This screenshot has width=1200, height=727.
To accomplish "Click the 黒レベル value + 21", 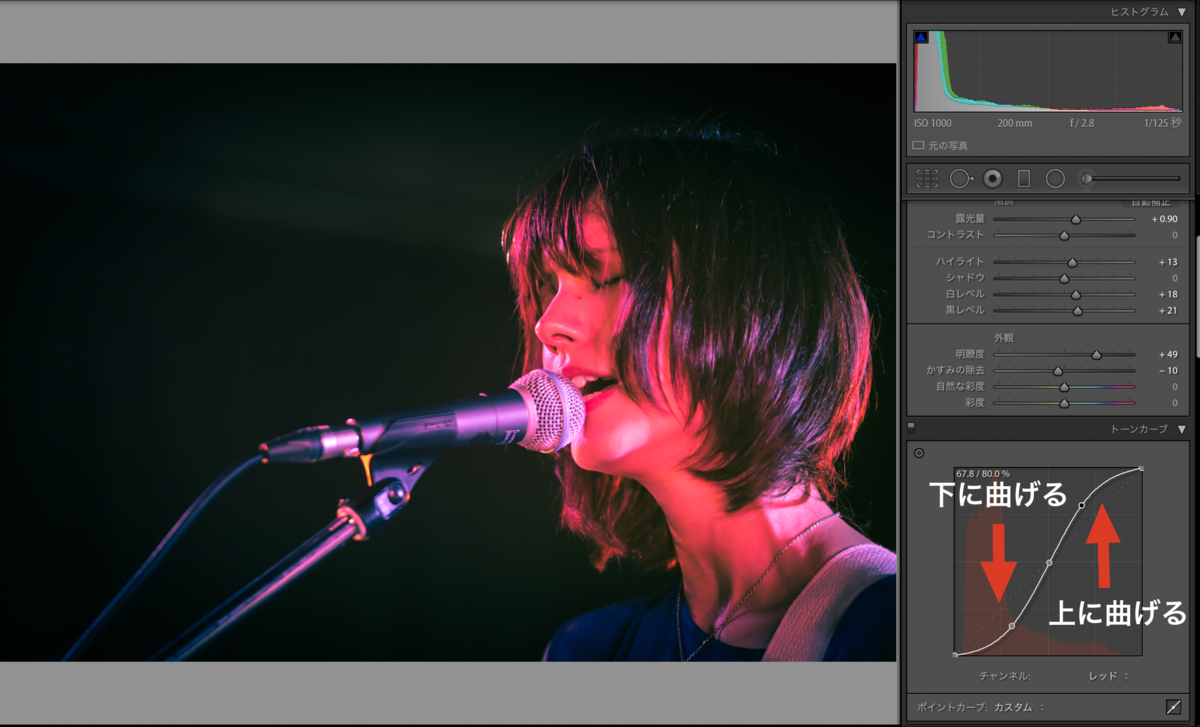I will [1168, 310].
